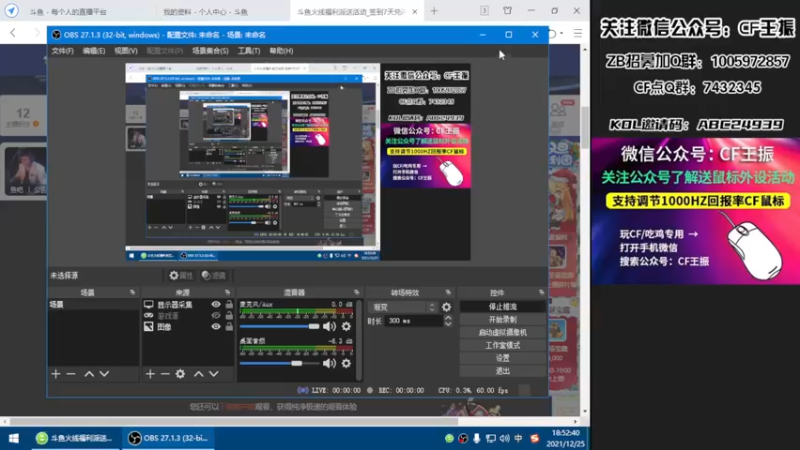Image resolution: width=800 pixels, height=450 pixels.
Task: Move scene down with the down arrow
Action: [104, 374]
